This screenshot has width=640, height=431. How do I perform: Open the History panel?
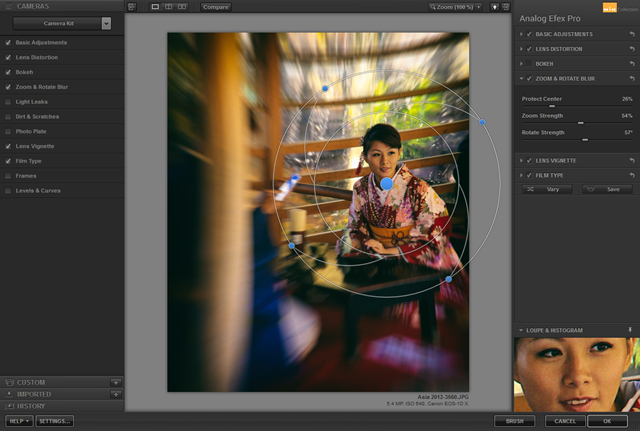[x=30, y=406]
